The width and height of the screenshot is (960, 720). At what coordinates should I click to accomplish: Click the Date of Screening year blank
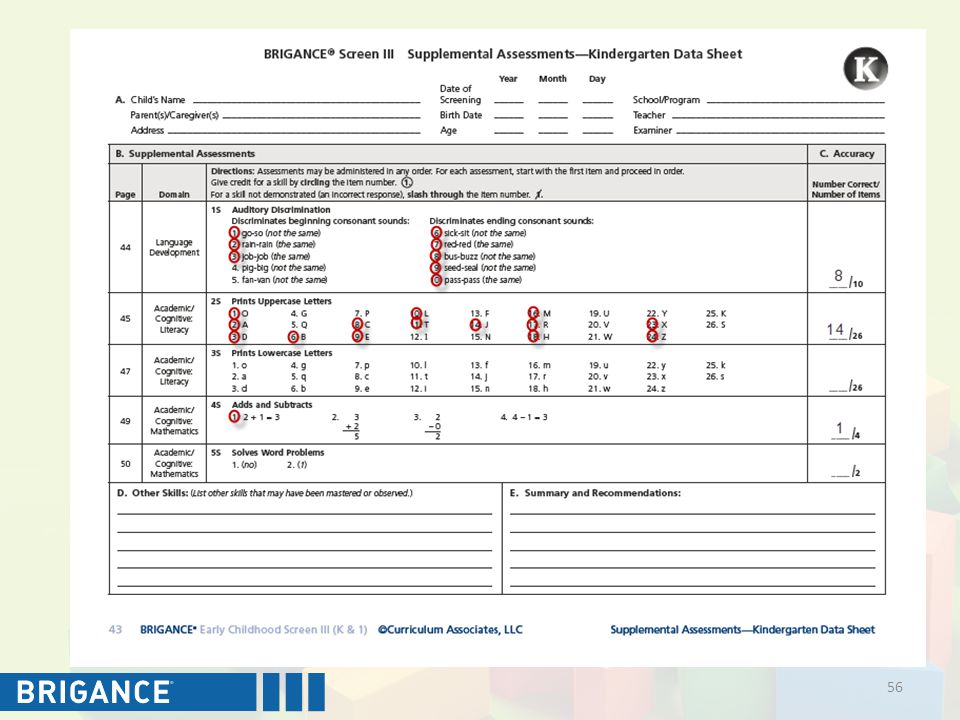[x=509, y=100]
